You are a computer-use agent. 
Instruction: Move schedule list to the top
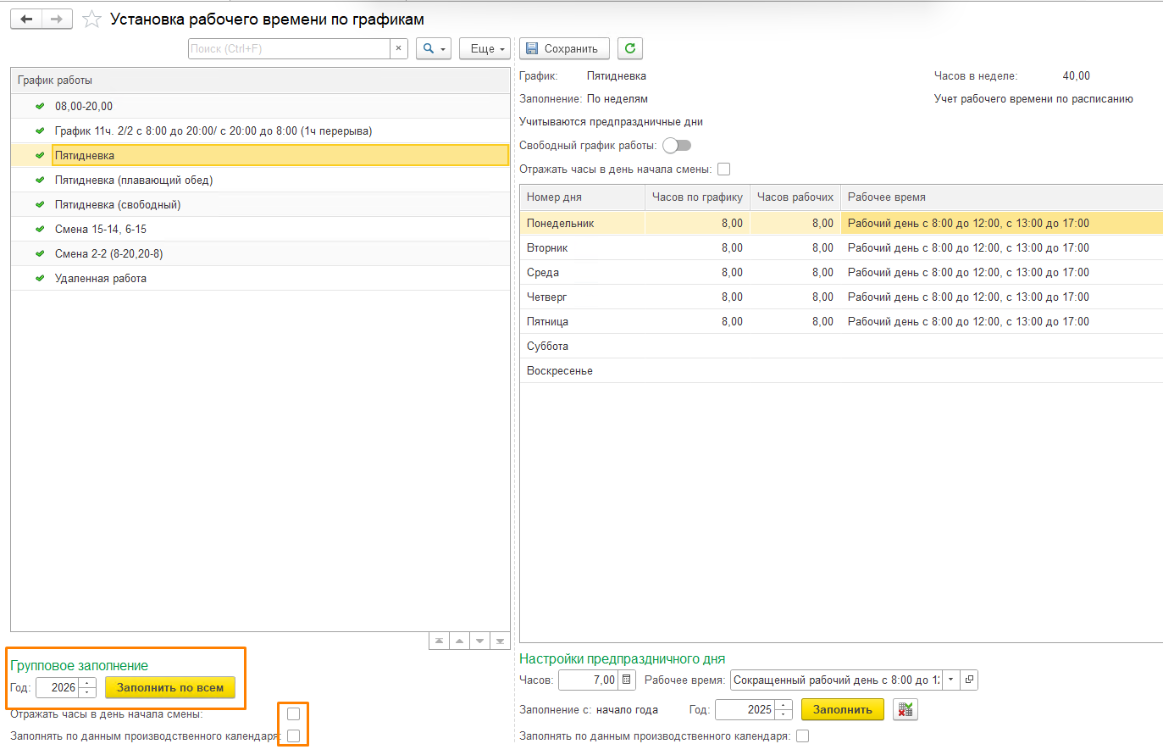click(439, 641)
